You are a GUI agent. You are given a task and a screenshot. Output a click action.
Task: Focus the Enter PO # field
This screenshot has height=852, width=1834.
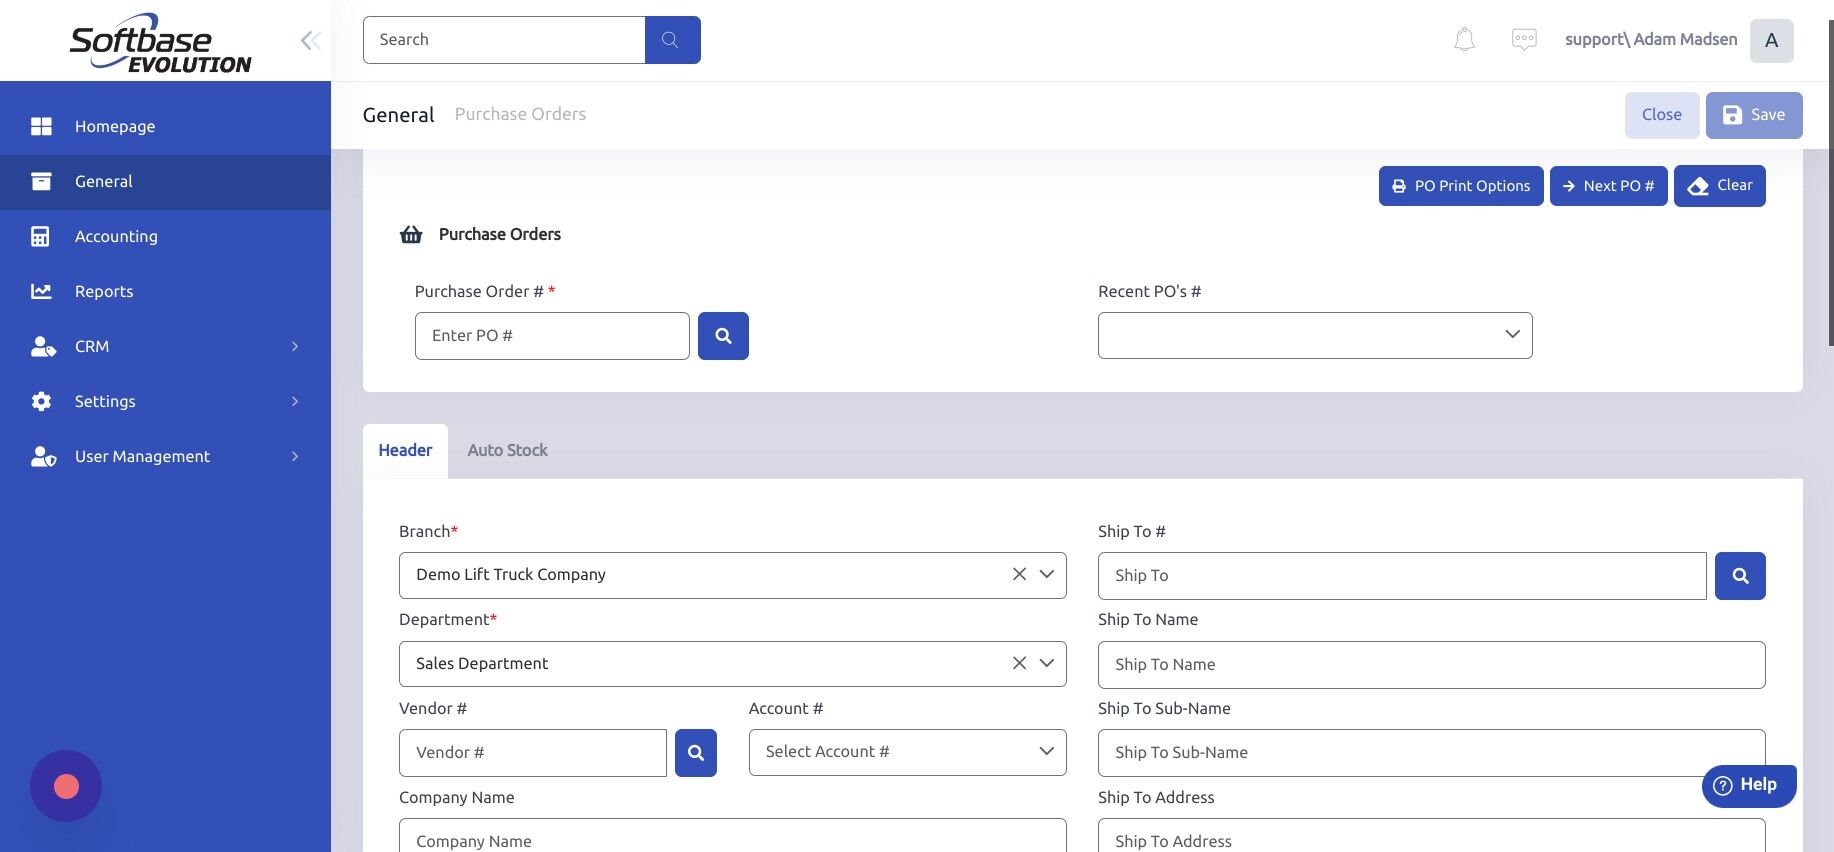[552, 336]
